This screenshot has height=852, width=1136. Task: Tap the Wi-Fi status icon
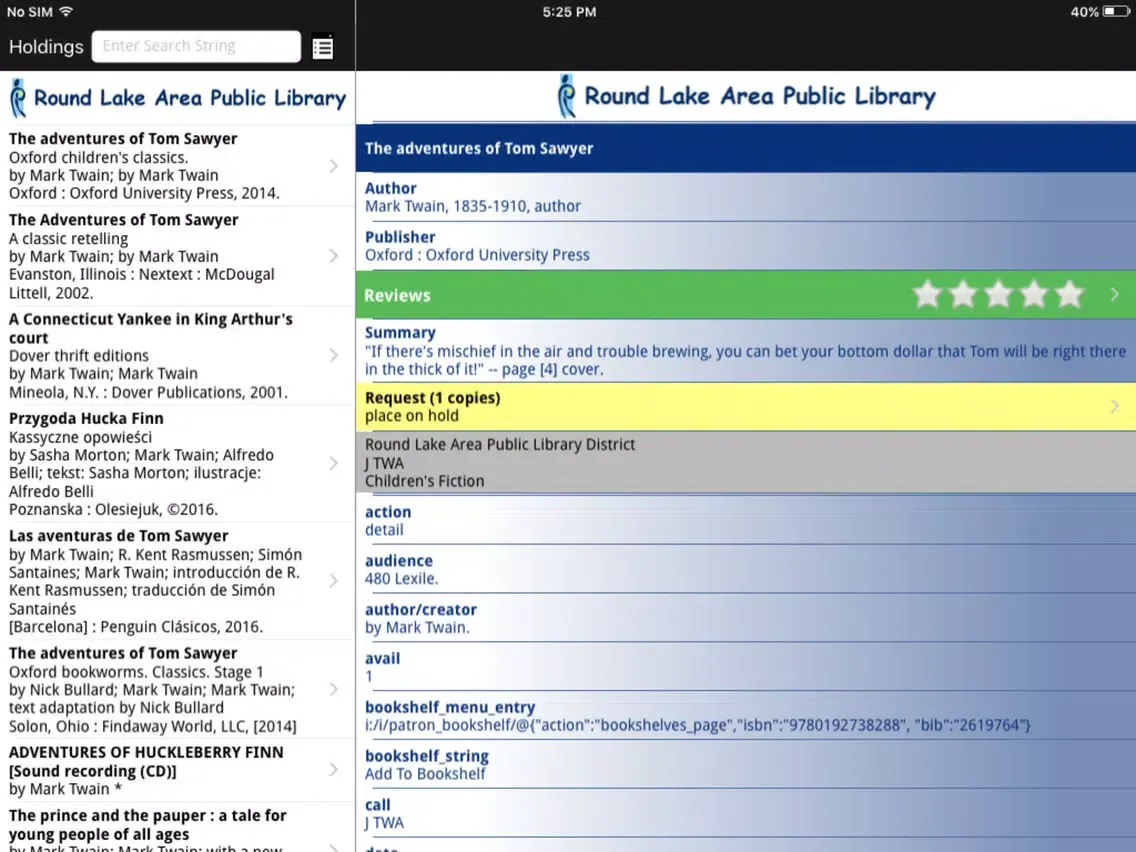click(x=67, y=12)
